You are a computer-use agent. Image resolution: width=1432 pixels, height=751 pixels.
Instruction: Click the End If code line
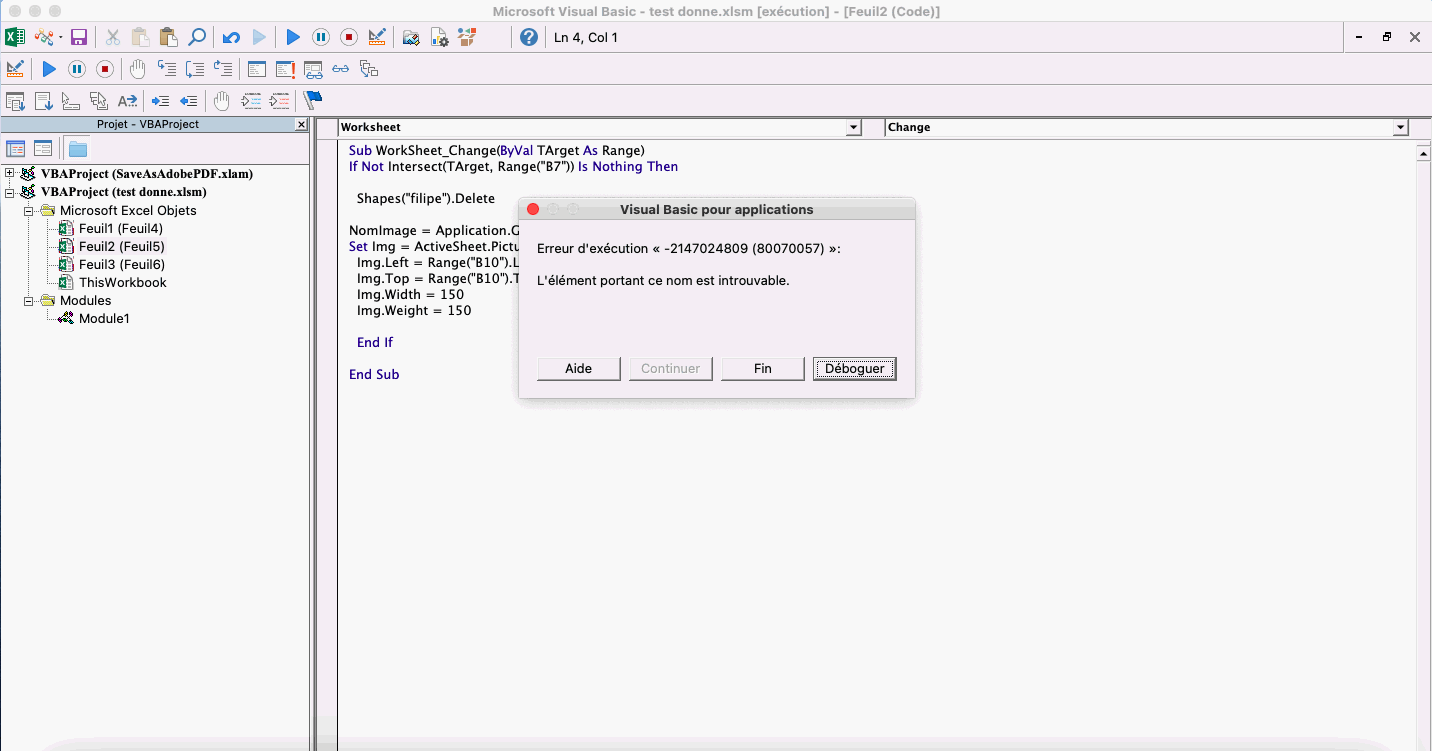coord(375,342)
